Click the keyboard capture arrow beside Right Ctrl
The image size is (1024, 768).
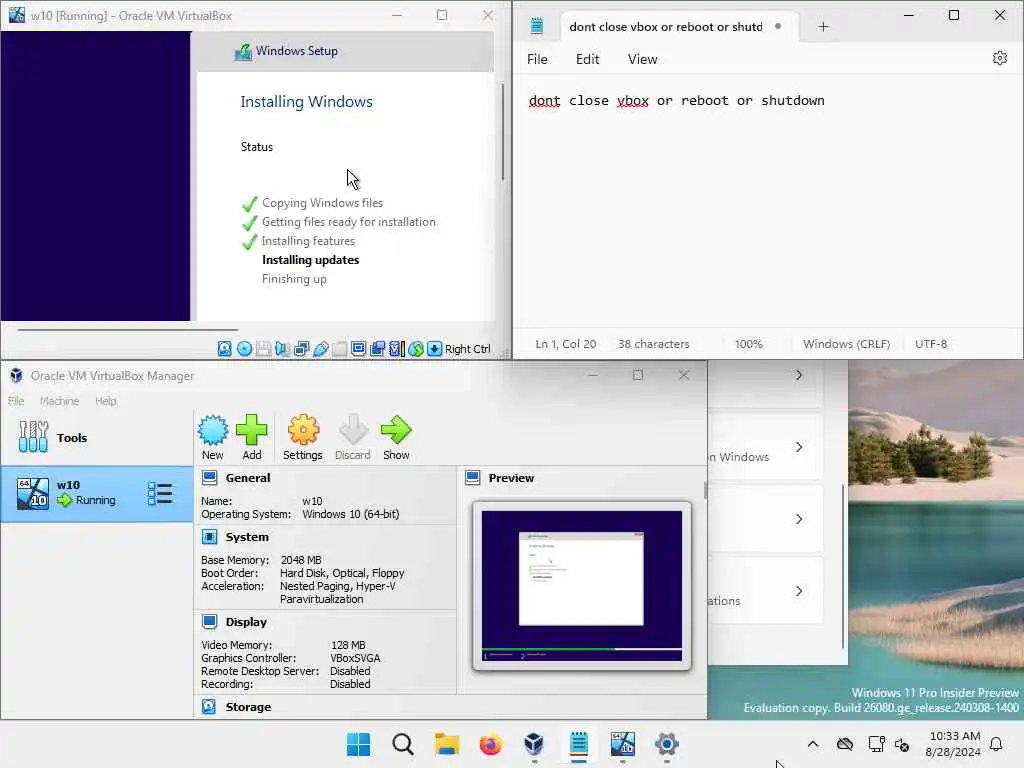435,349
